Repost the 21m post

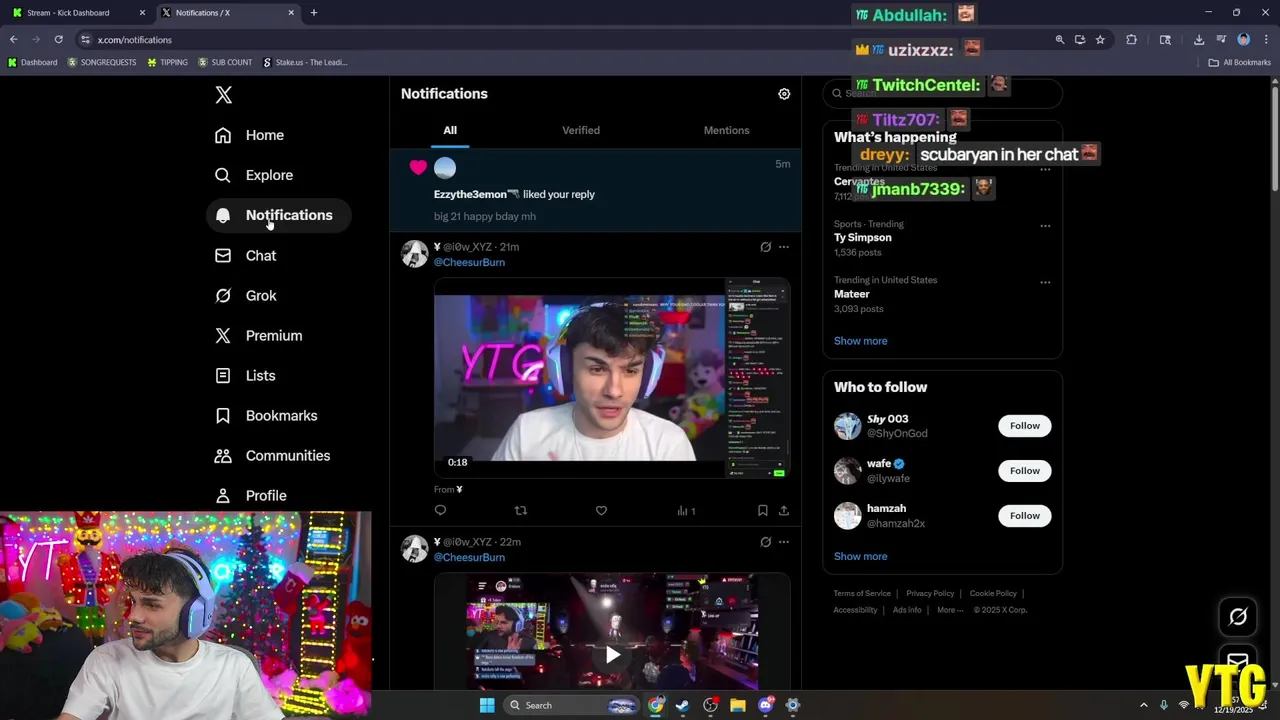(x=520, y=511)
